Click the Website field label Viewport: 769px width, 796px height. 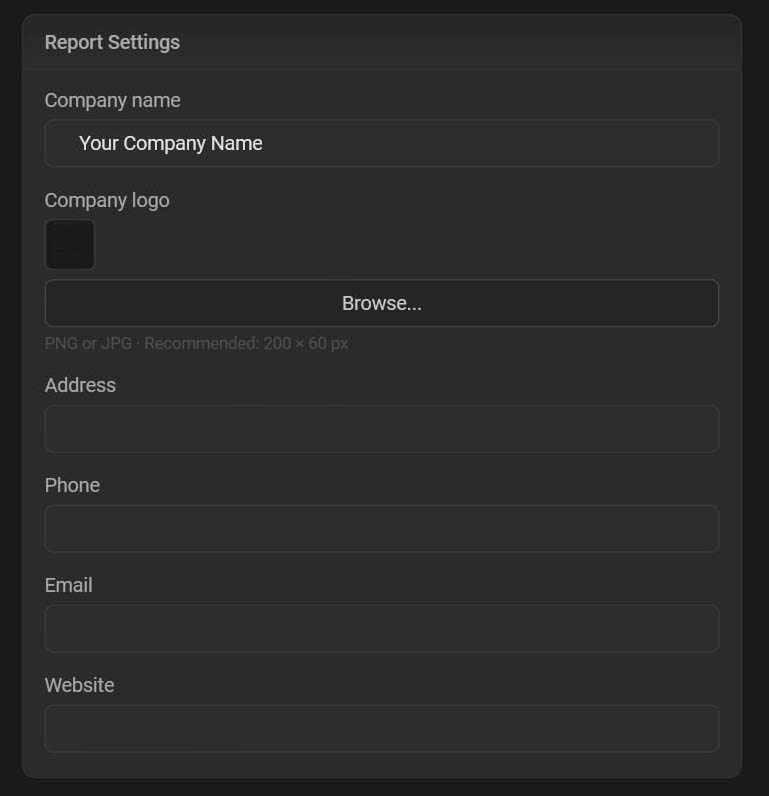pos(80,685)
